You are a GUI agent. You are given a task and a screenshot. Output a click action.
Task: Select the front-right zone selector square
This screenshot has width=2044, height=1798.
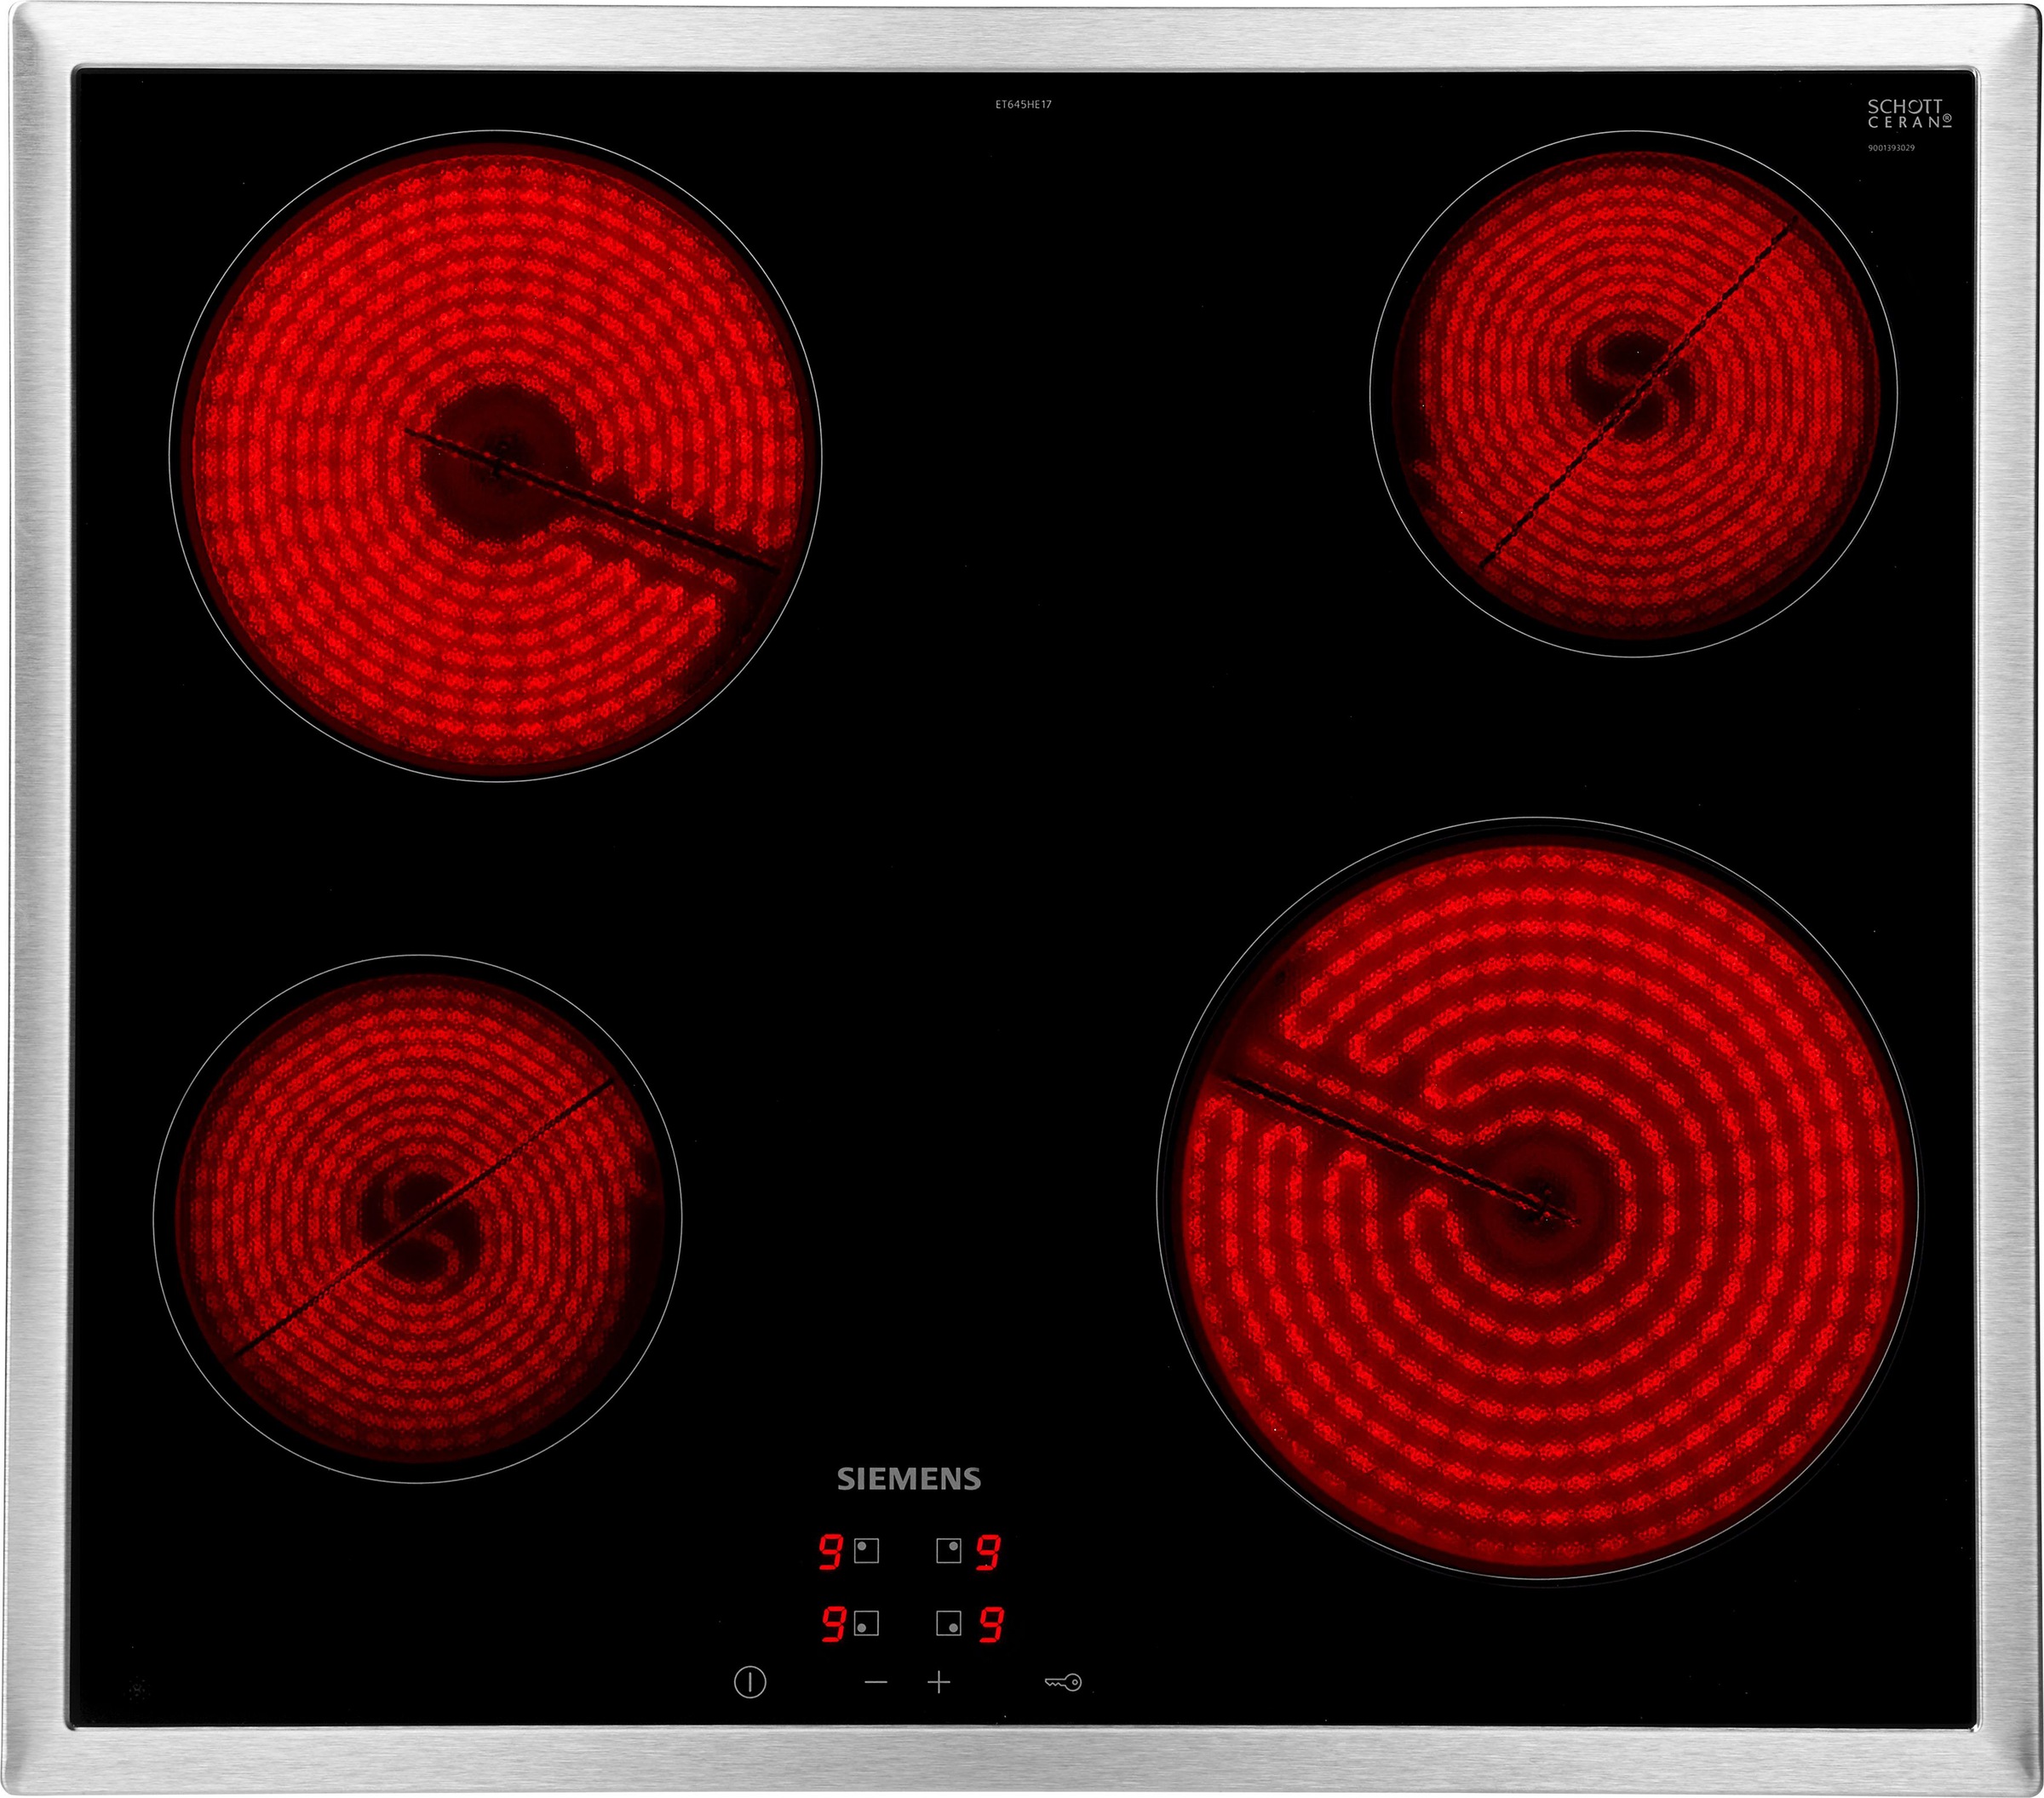coord(948,1623)
